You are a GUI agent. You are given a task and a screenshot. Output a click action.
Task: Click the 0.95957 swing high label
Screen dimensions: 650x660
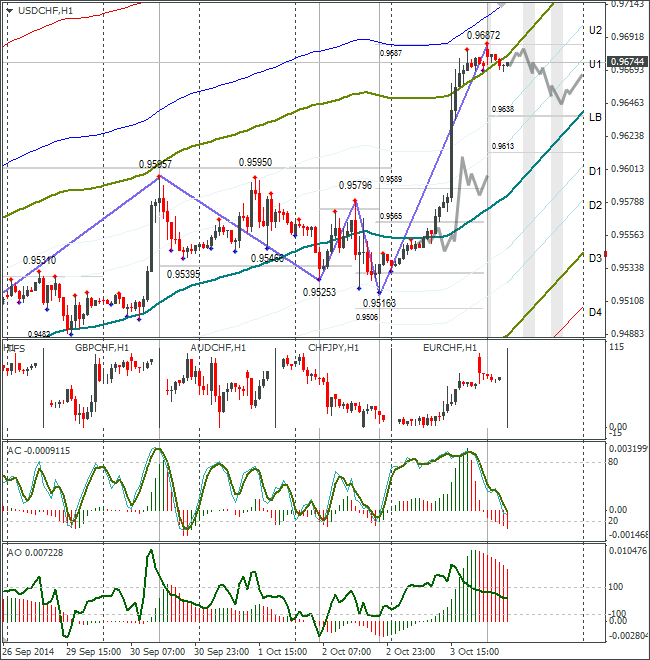tap(155, 164)
